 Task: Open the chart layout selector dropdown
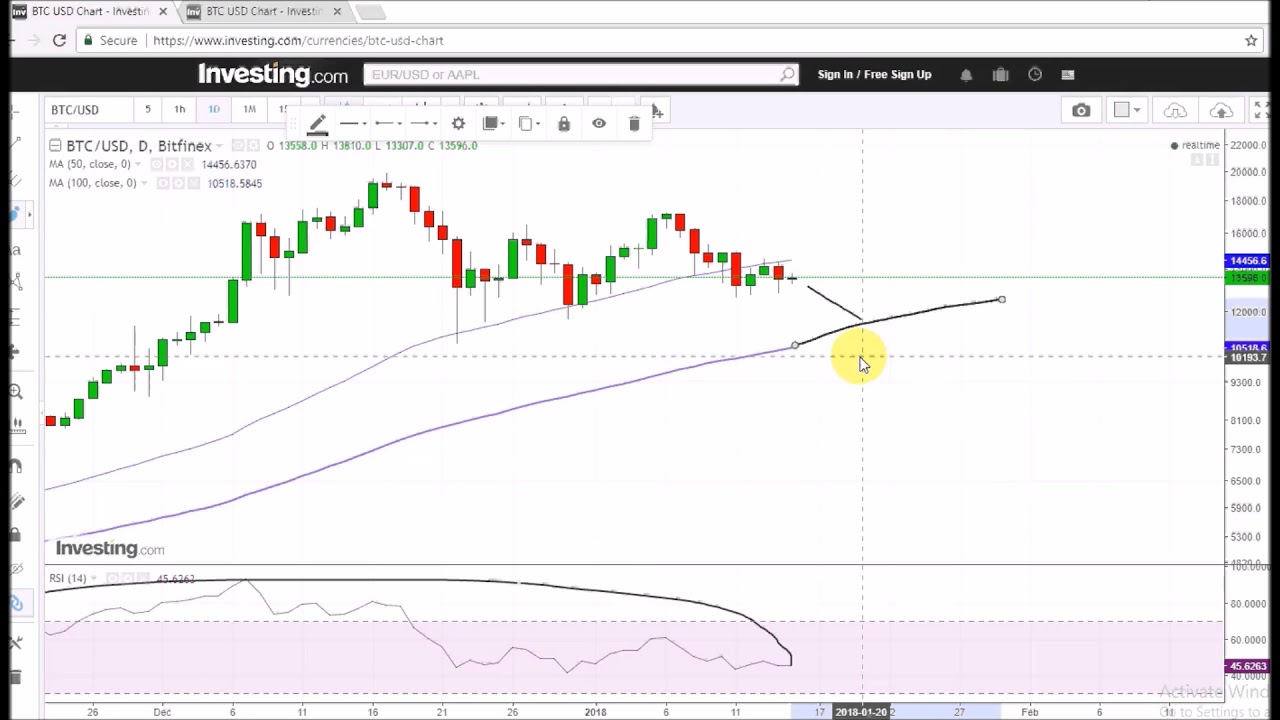[1127, 110]
